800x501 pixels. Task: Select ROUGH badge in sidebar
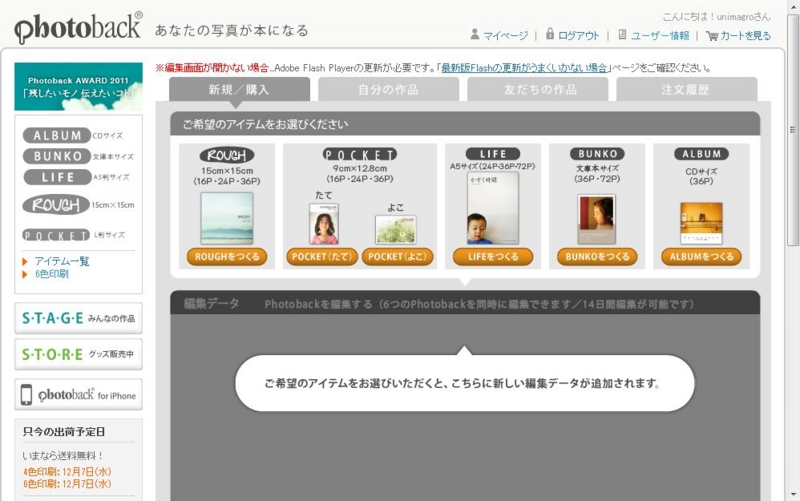(56, 205)
